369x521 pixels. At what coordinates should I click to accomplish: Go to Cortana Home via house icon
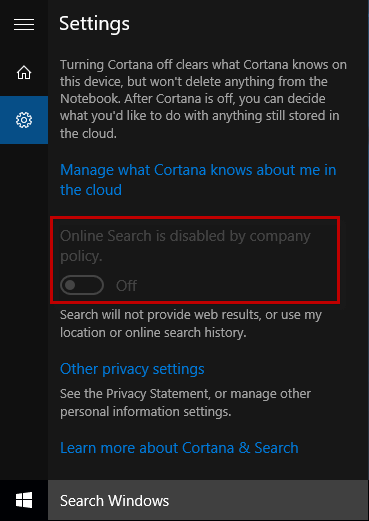tap(24, 72)
